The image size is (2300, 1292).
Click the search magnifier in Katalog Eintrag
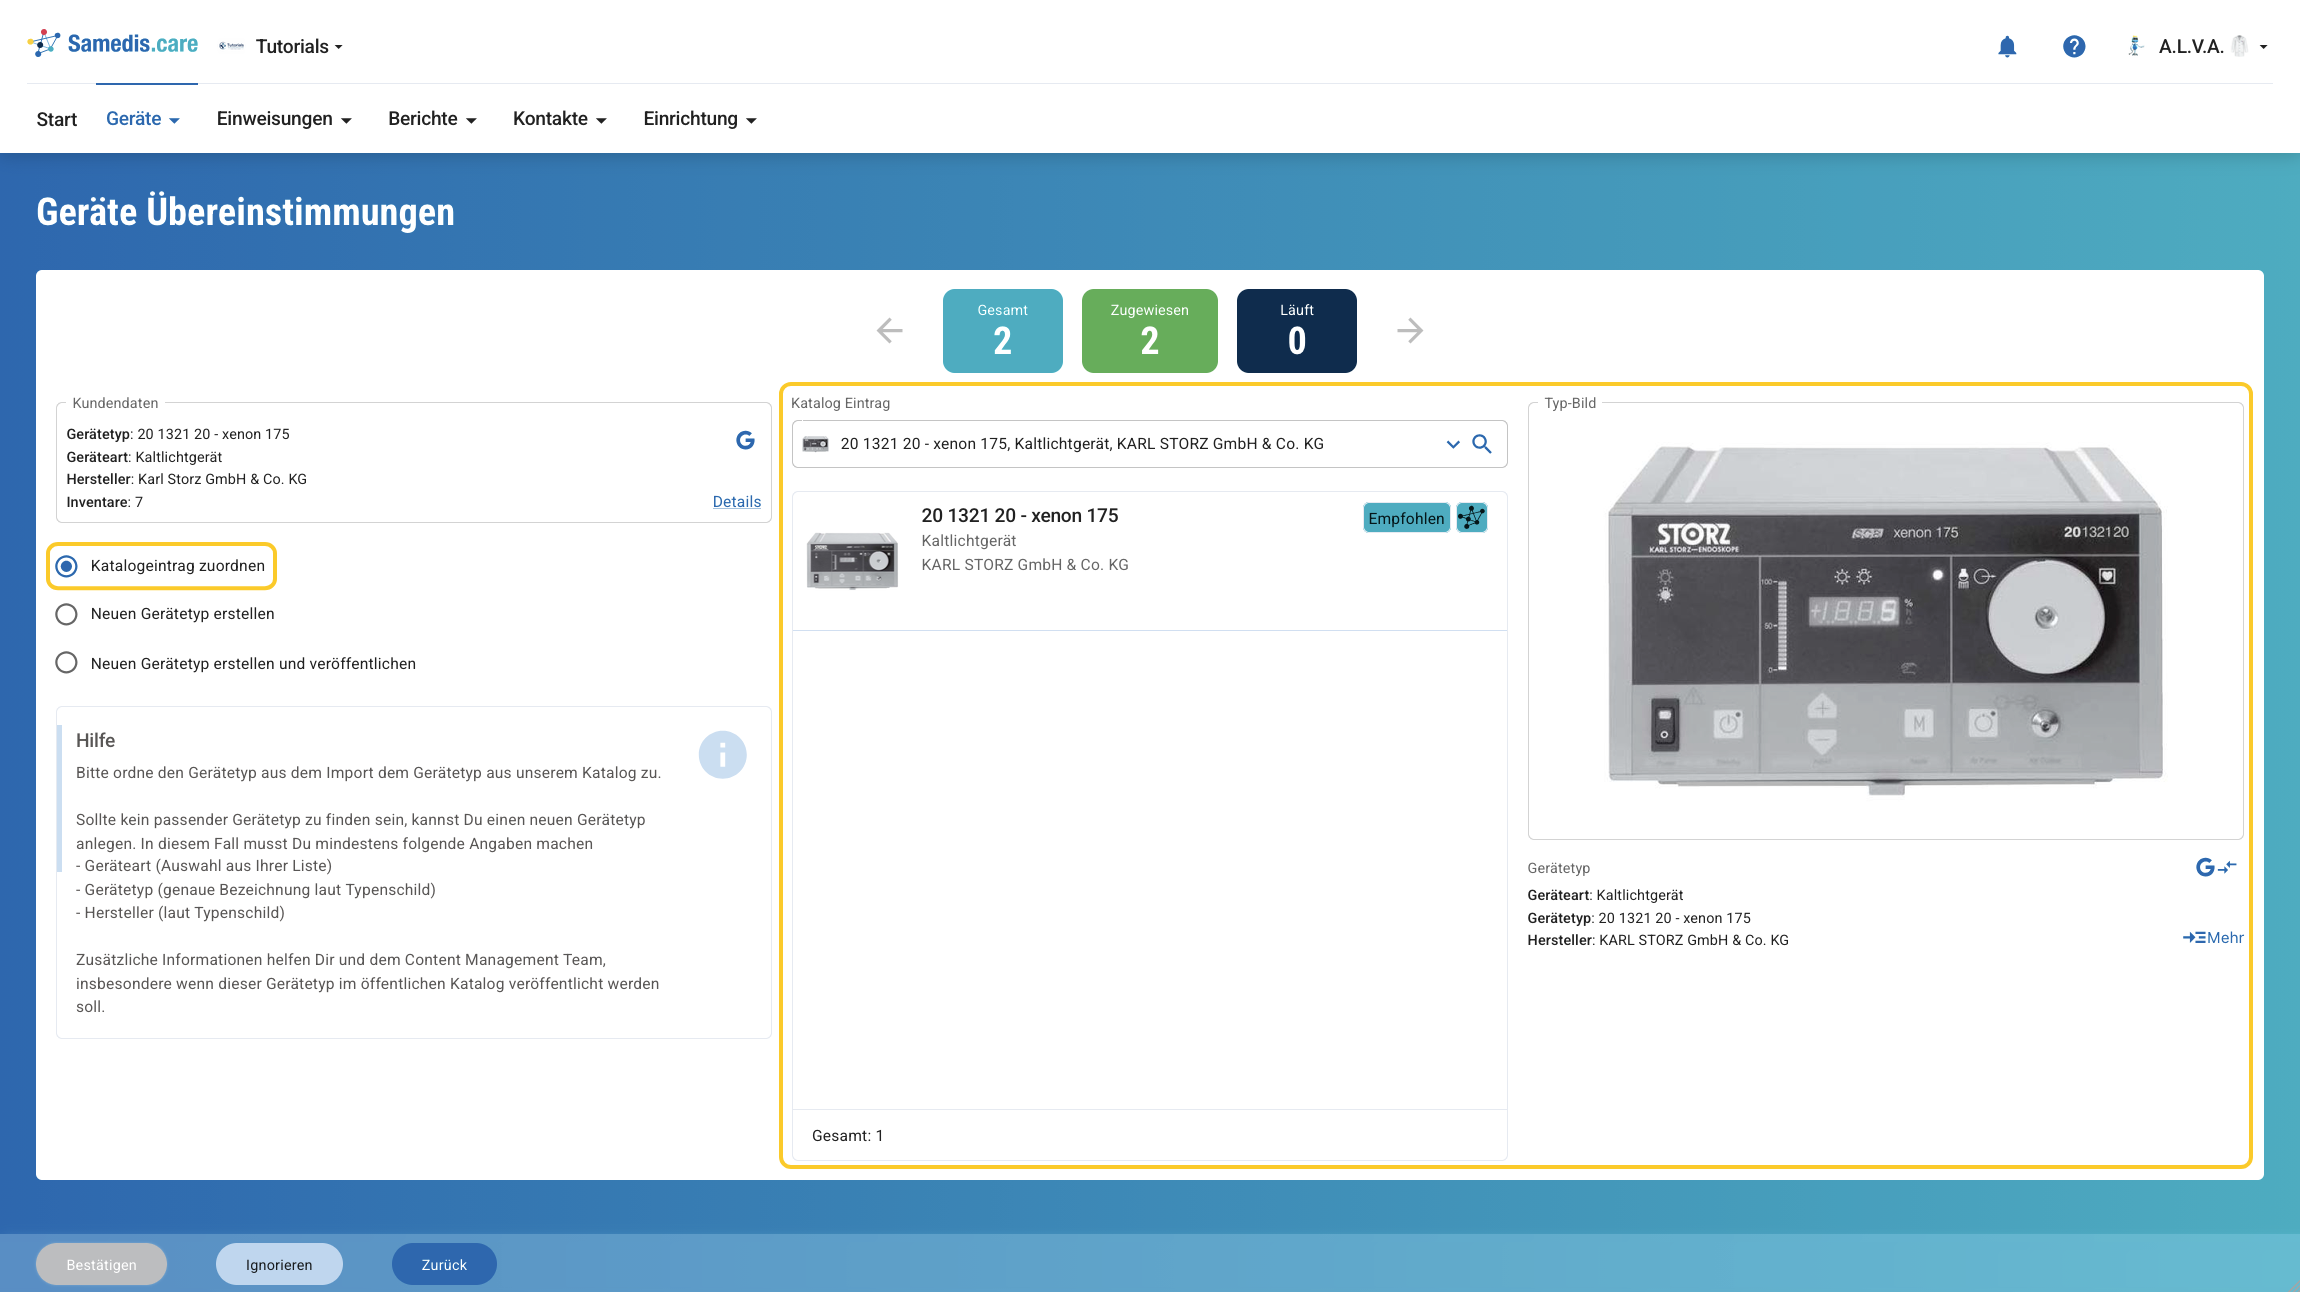tap(1482, 444)
